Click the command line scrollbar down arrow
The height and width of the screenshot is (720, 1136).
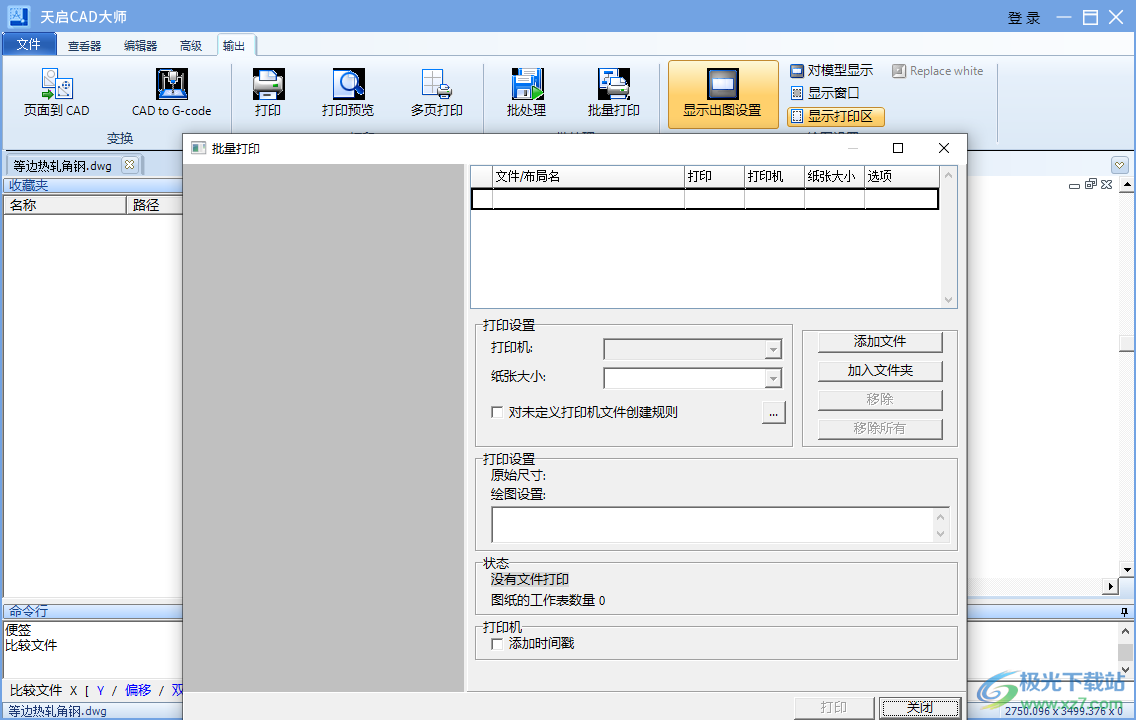(x=1125, y=670)
